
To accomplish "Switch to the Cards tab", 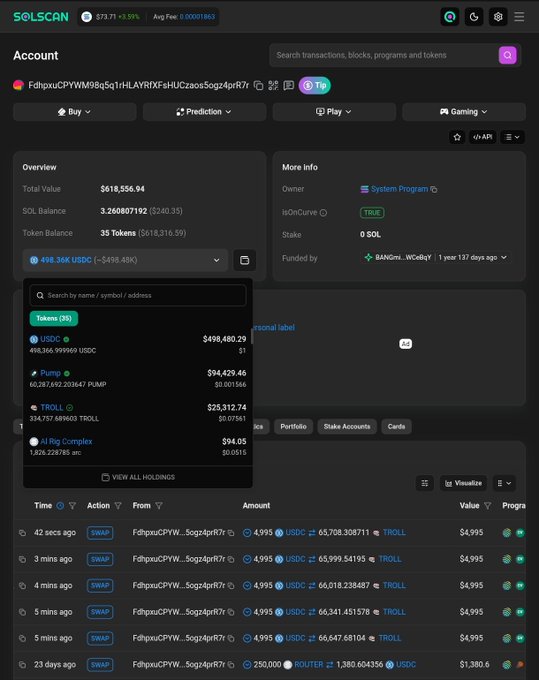I will (396, 427).
